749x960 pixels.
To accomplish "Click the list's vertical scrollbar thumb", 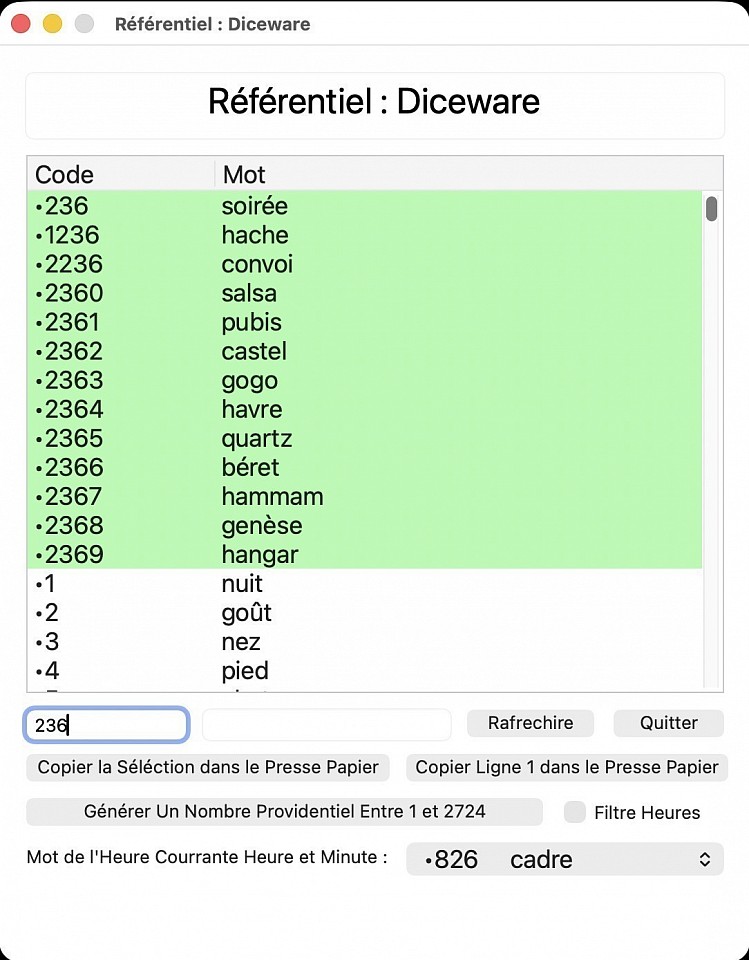I will [712, 208].
